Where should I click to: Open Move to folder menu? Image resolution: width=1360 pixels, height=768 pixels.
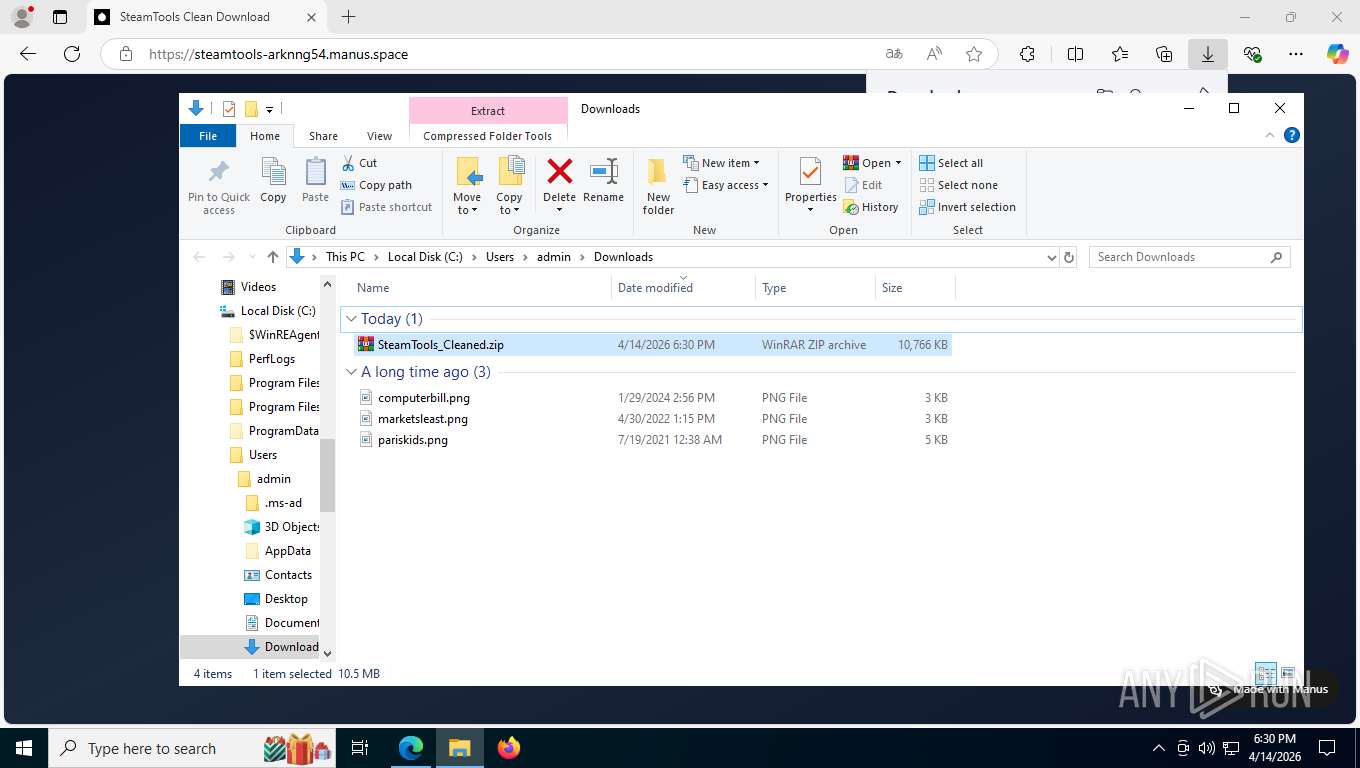point(467,186)
